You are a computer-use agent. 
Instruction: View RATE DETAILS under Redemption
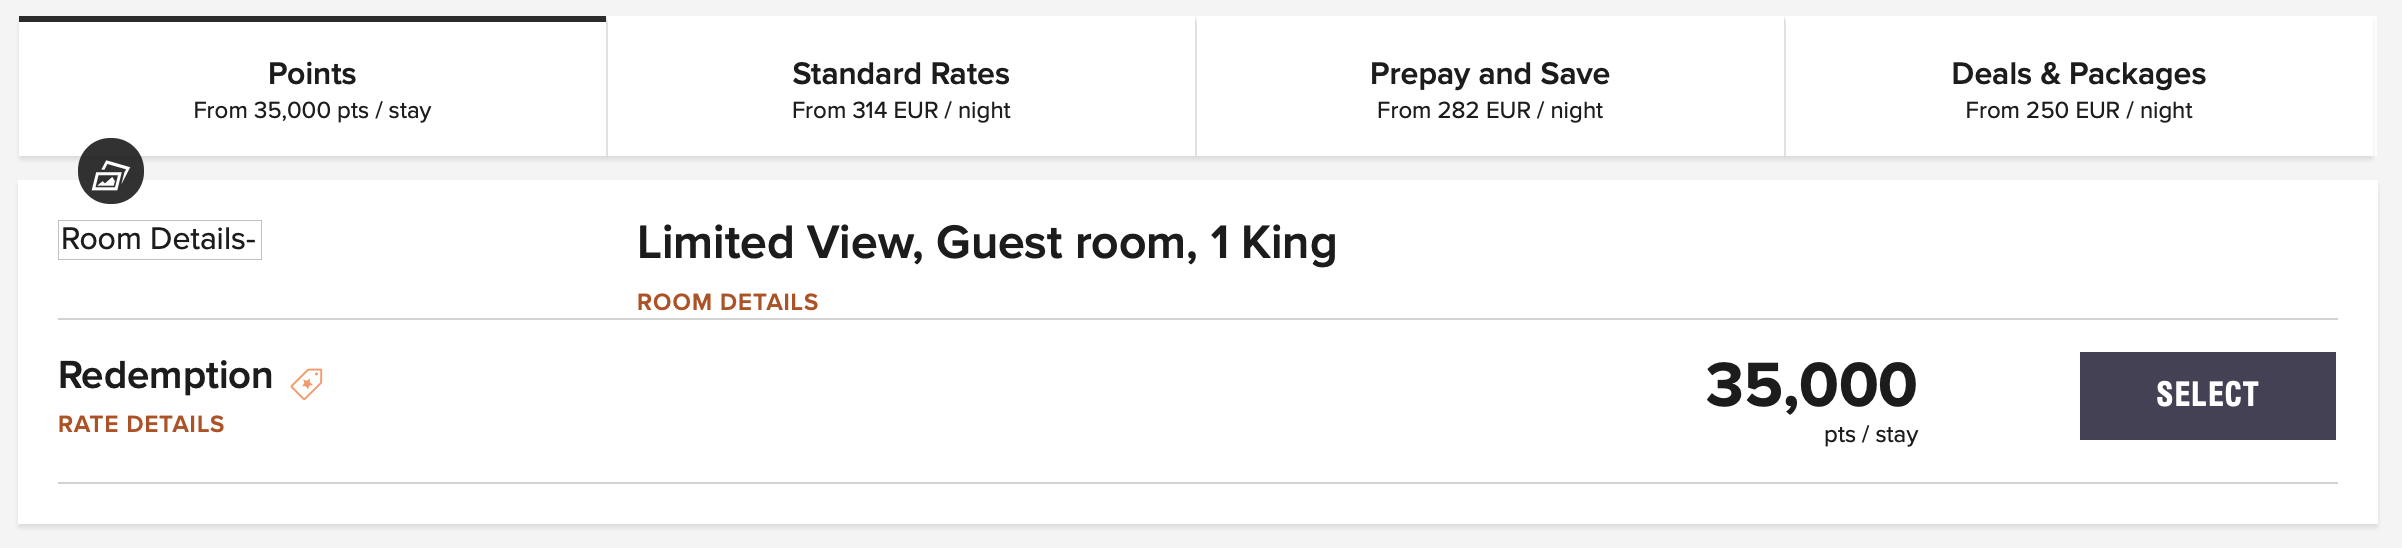click(x=141, y=424)
